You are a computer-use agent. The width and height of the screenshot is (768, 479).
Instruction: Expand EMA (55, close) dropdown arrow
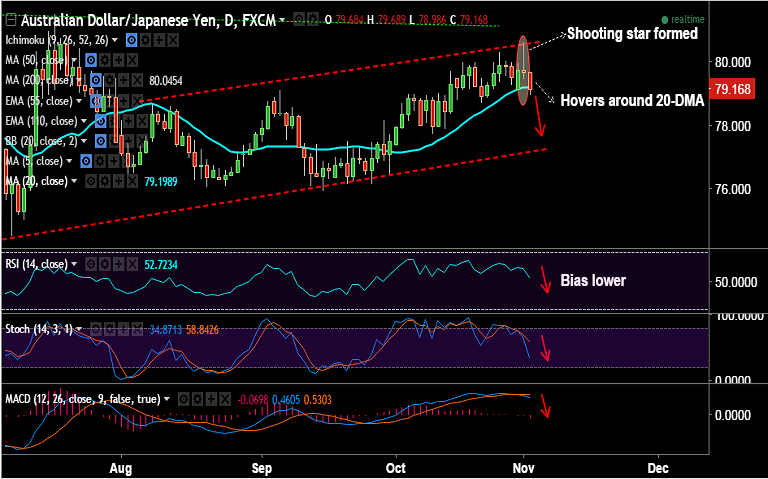point(79,101)
